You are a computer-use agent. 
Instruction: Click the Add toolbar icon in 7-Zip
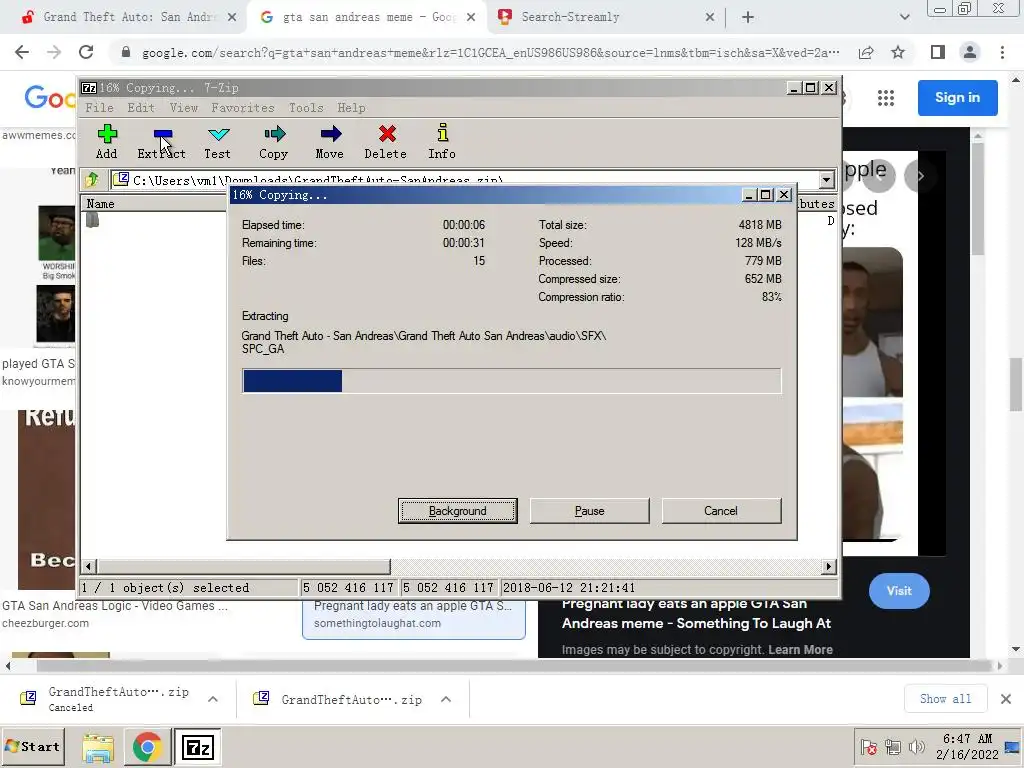coord(106,142)
